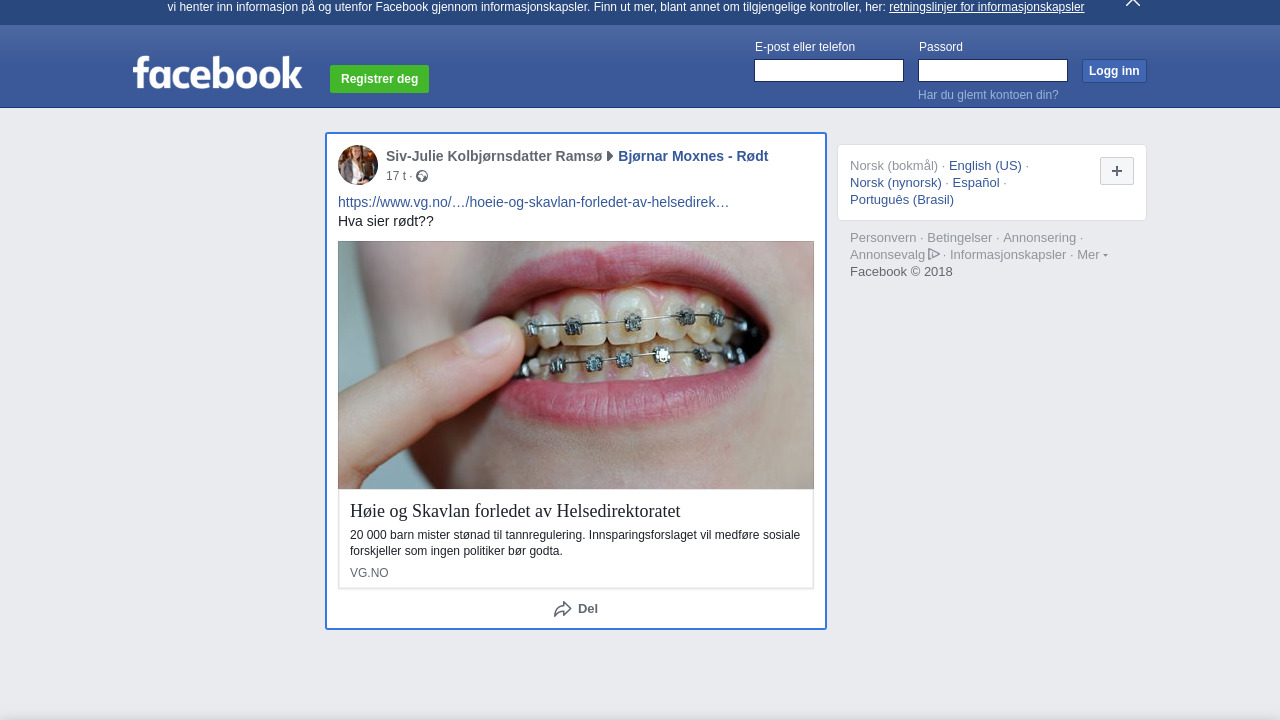The height and width of the screenshot is (720, 1280).
Task: Focus the E-post eller telefon field
Action: pos(829,71)
